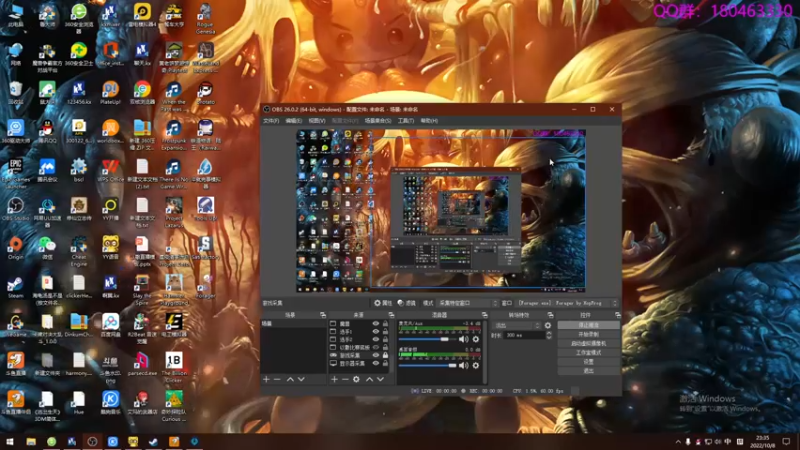Screen dimensions: 800x450
Task: Open the 窗口 Forager.exe window dropdown
Action: [567, 303]
